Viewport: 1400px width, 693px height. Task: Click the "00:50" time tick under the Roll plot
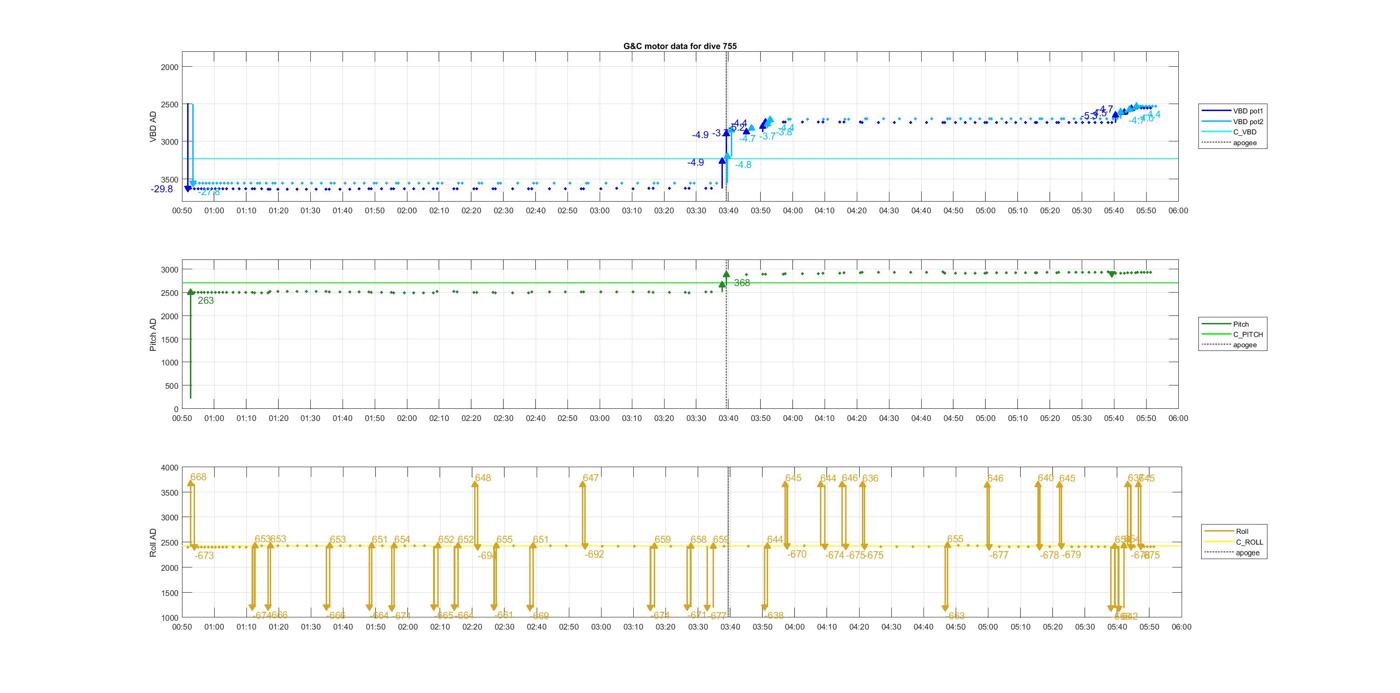click(182, 627)
